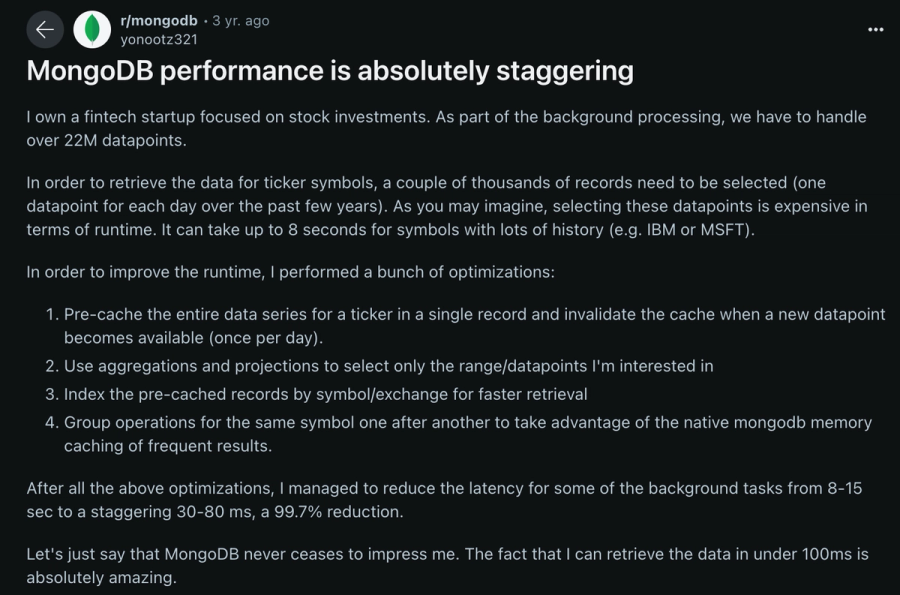Viewport: 900px width, 595px height.
Task: Click the closing words "absolutely amazing"
Action: click(x=101, y=578)
